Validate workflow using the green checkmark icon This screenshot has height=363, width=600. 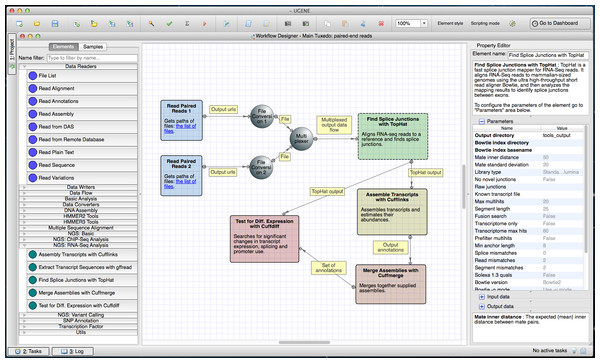169,24
